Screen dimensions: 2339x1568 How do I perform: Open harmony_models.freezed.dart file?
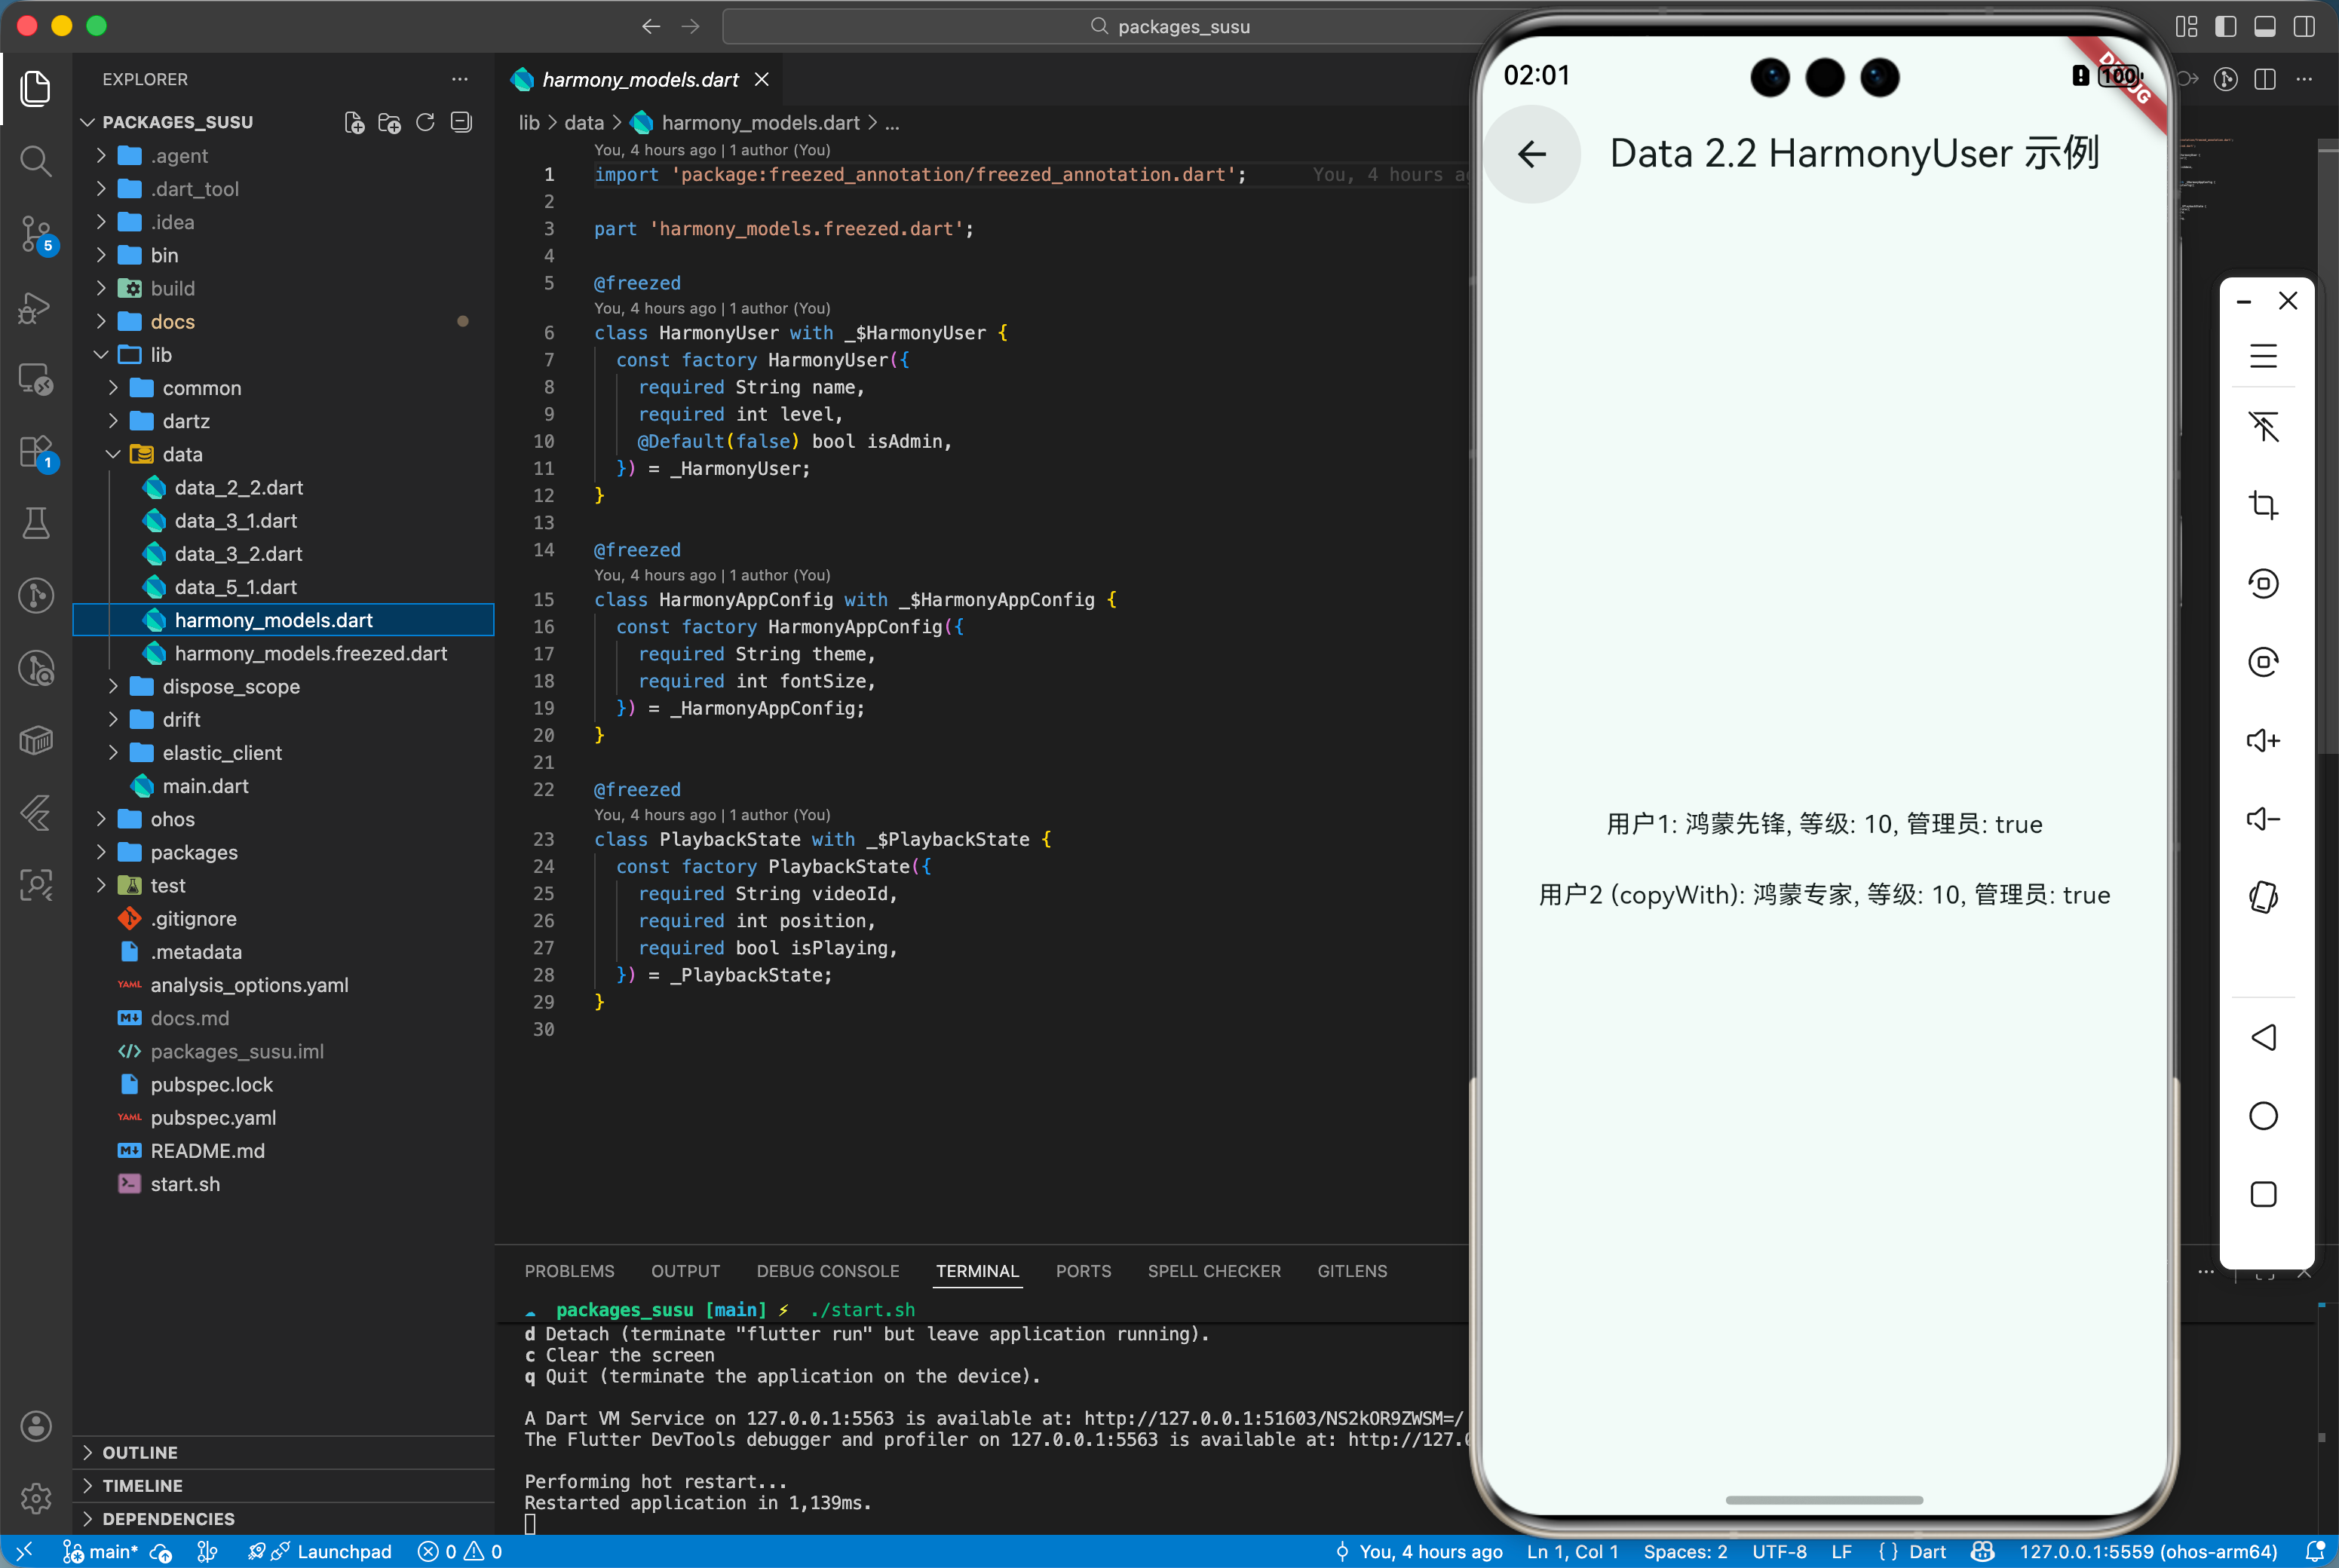[310, 653]
